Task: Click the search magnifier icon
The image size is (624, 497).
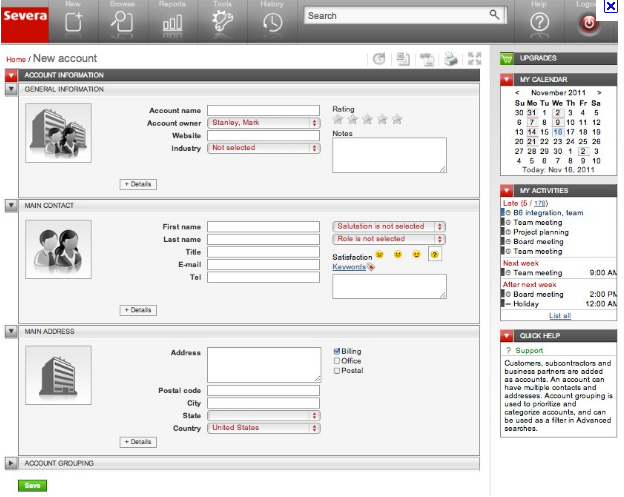Action: [x=494, y=15]
